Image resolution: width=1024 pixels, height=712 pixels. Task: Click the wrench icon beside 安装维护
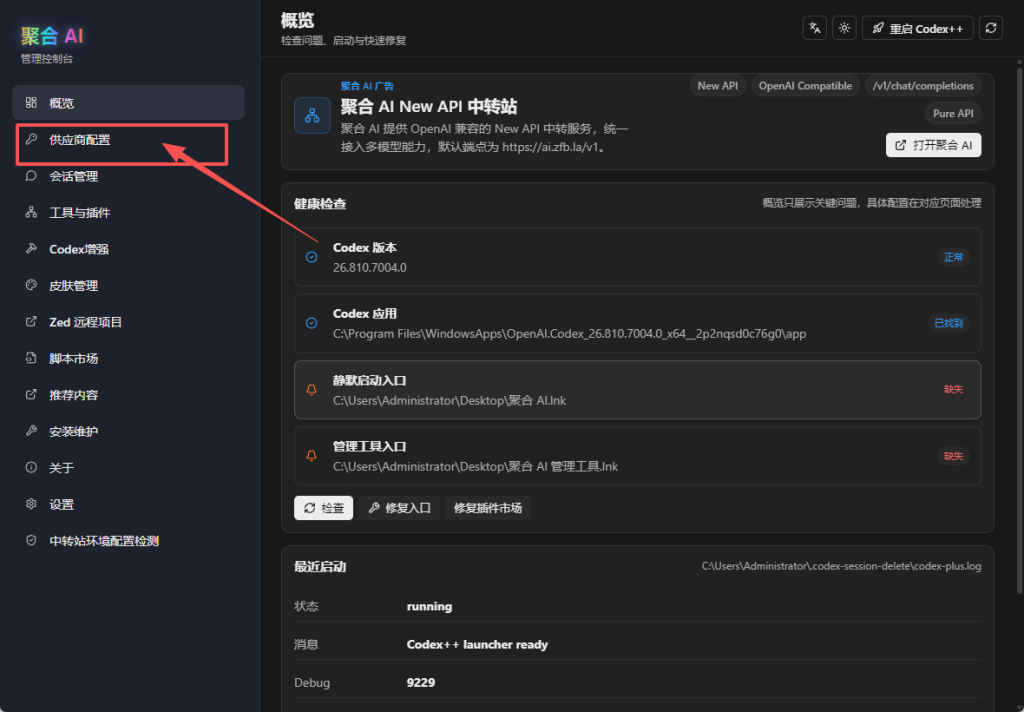coord(31,431)
